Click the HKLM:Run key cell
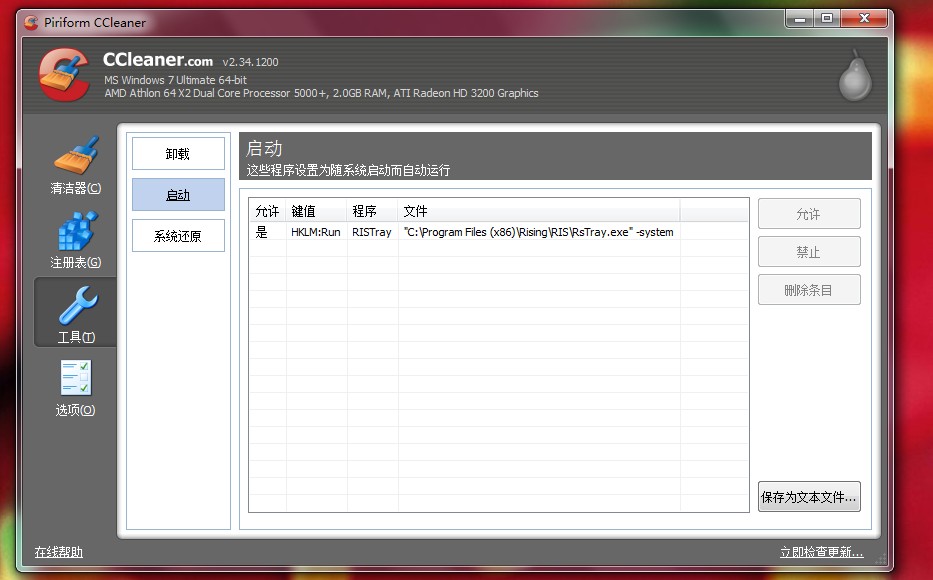The image size is (933, 580). tap(316, 232)
